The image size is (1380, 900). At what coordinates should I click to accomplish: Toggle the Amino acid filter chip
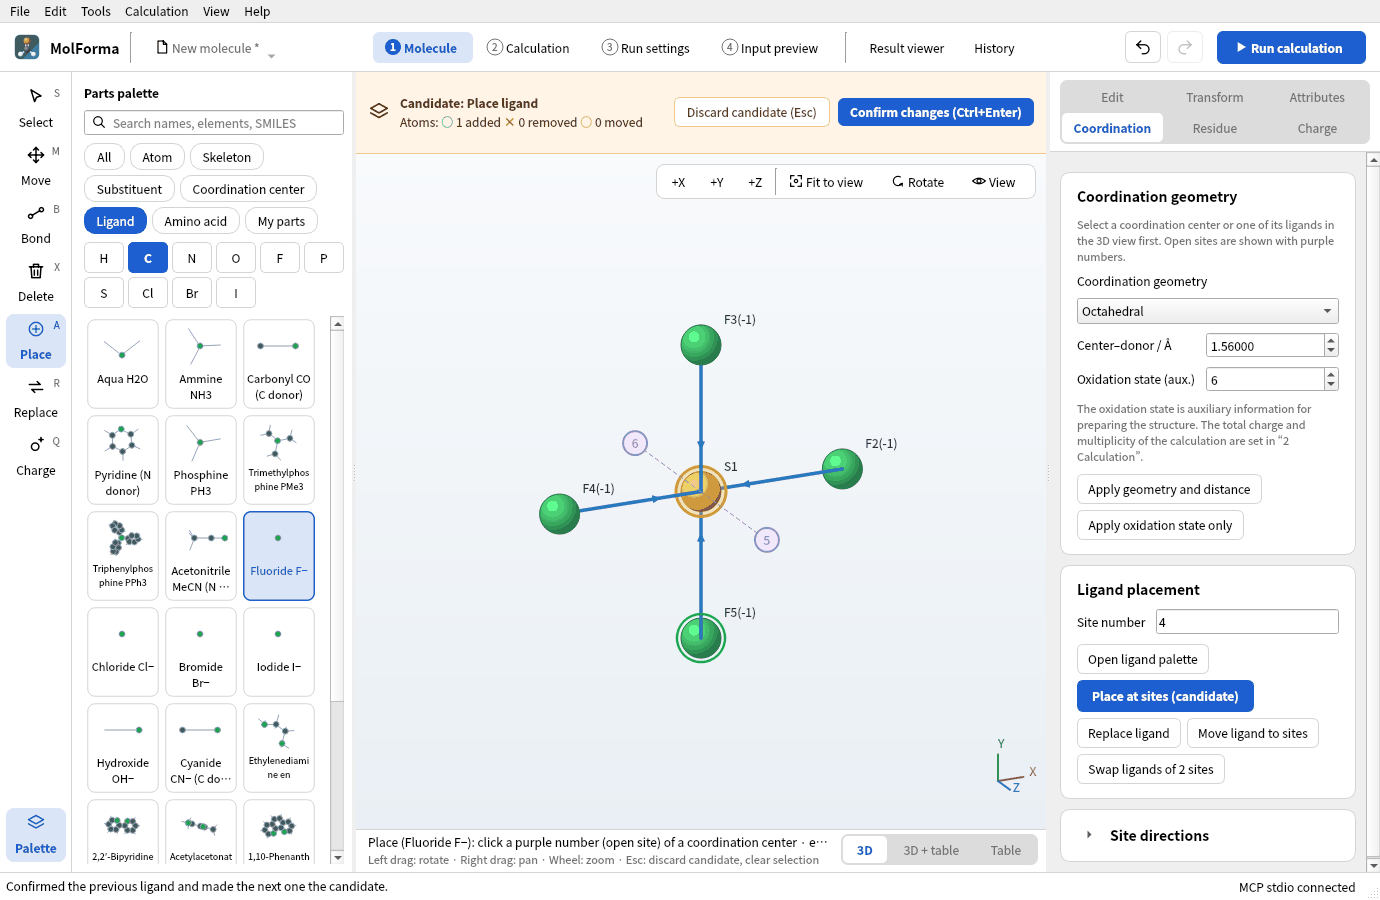196,221
